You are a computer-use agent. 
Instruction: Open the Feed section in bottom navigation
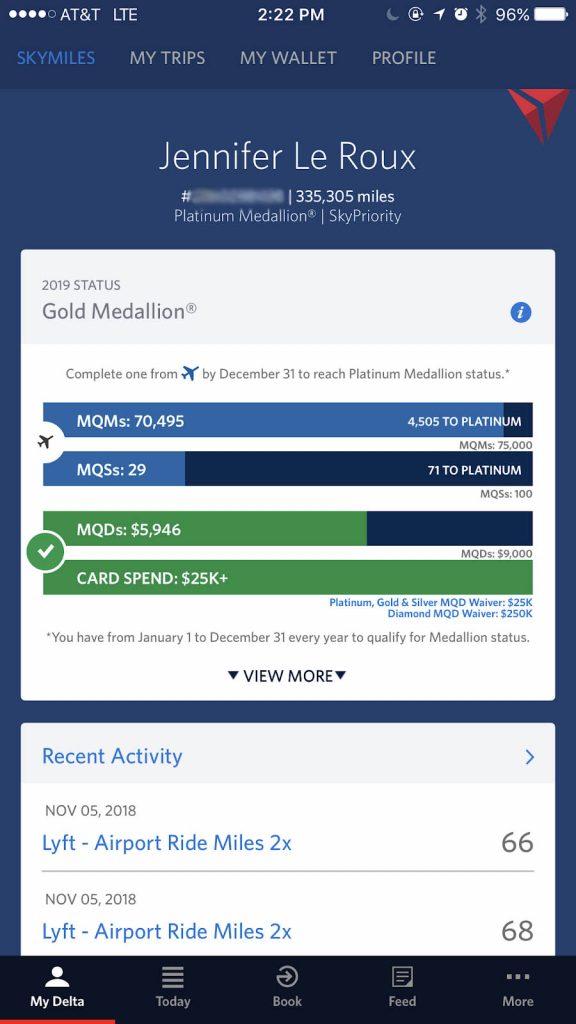pyautogui.click(x=402, y=977)
